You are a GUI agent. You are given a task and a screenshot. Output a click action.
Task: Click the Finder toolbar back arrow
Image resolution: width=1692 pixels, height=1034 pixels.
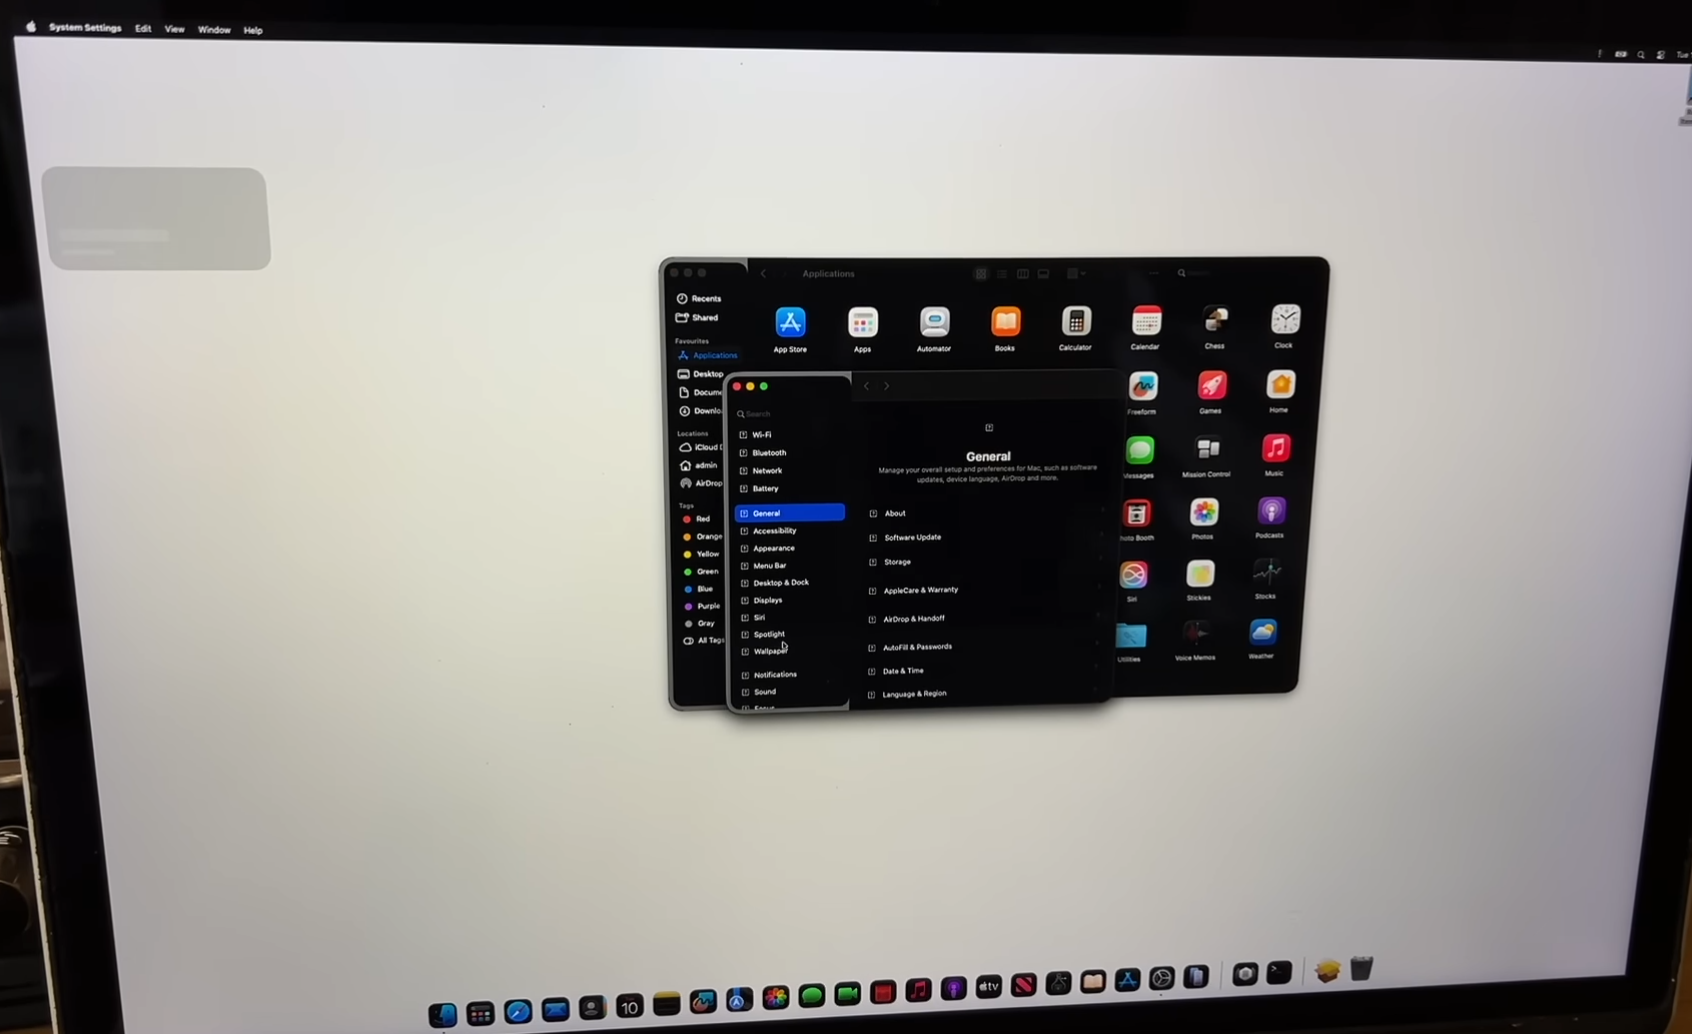pos(763,274)
